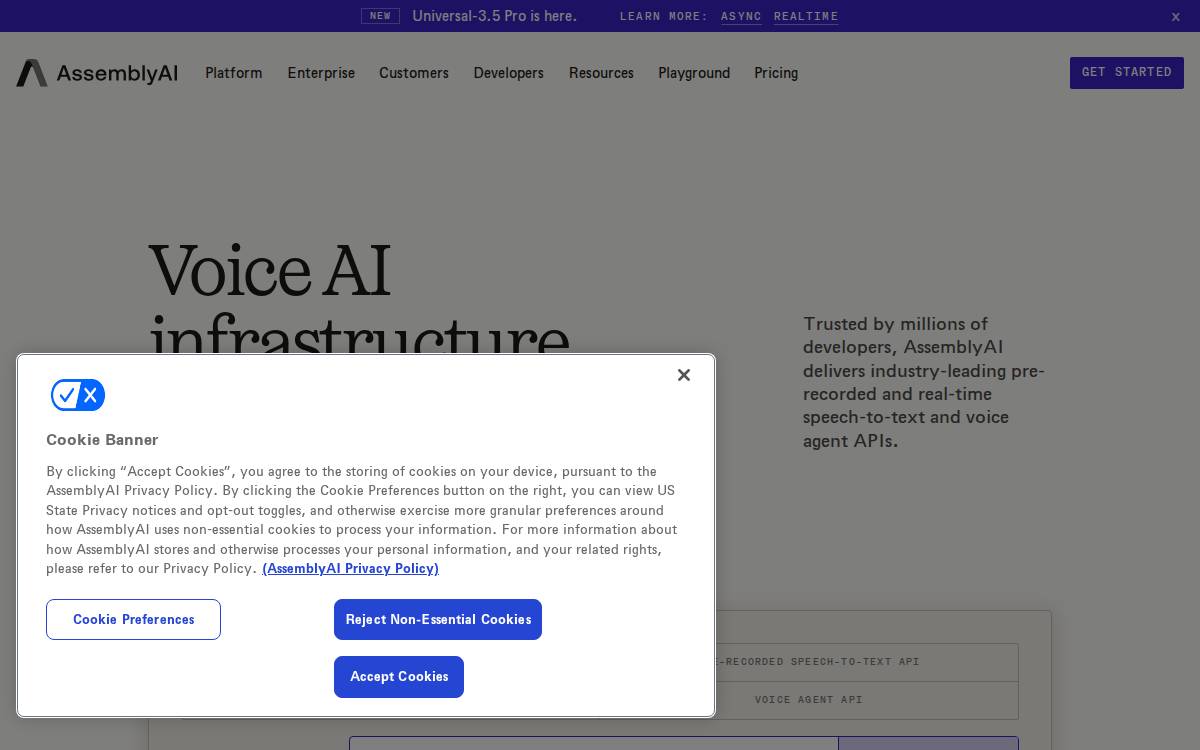1200x750 pixels.
Task: Click the Get Started button
Action: (x=1127, y=73)
